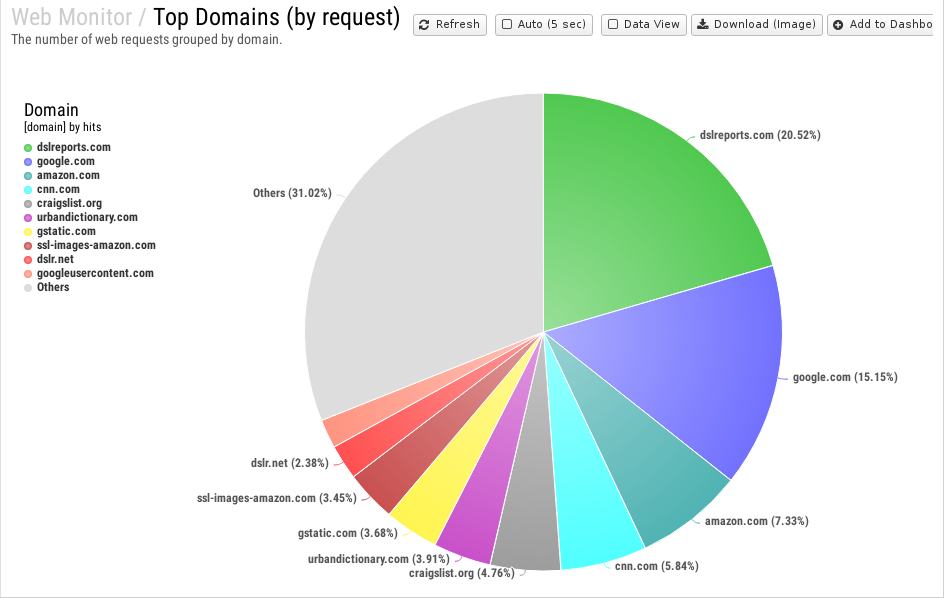The width and height of the screenshot is (944, 598).
Task: Click the urbandictionary.com (3.91%) pie label
Action: click(x=379, y=559)
